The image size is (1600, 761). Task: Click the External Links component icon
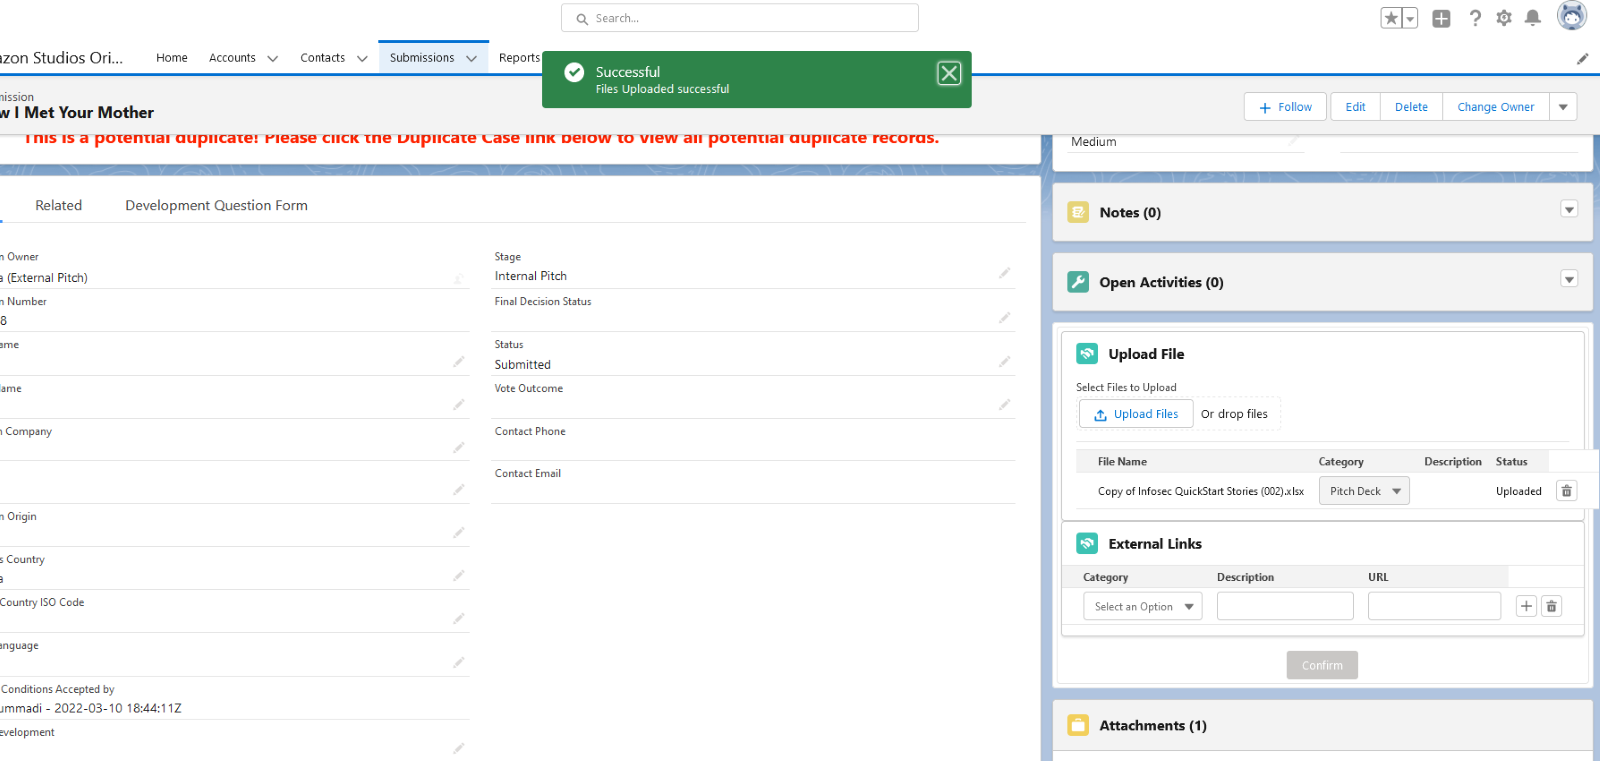tap(1087, 544)
